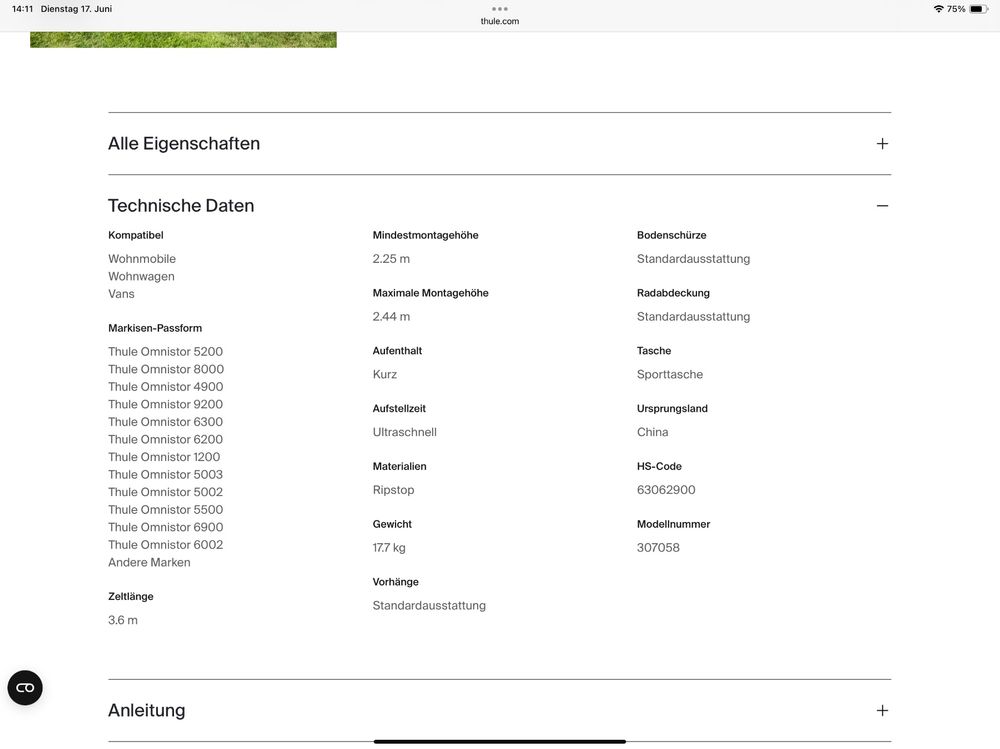Select the Sporttasche value
The image size is (1000, 749).
pyautogui.click(x=670, y=374)
